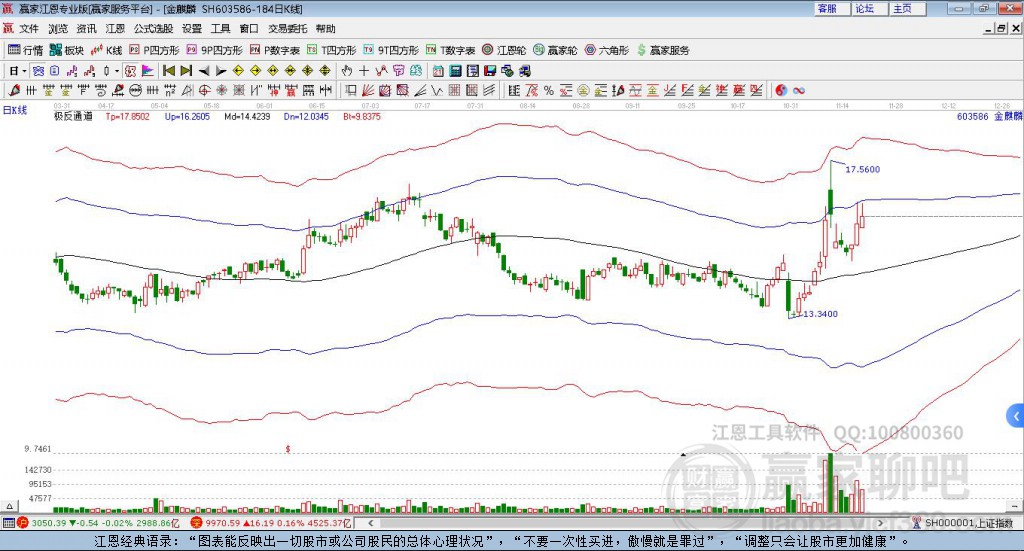Image resolution: width=1024 pixels, height=551 pixels.
Task: Open the 文件 menu
Action: click(x=29, y=29)
